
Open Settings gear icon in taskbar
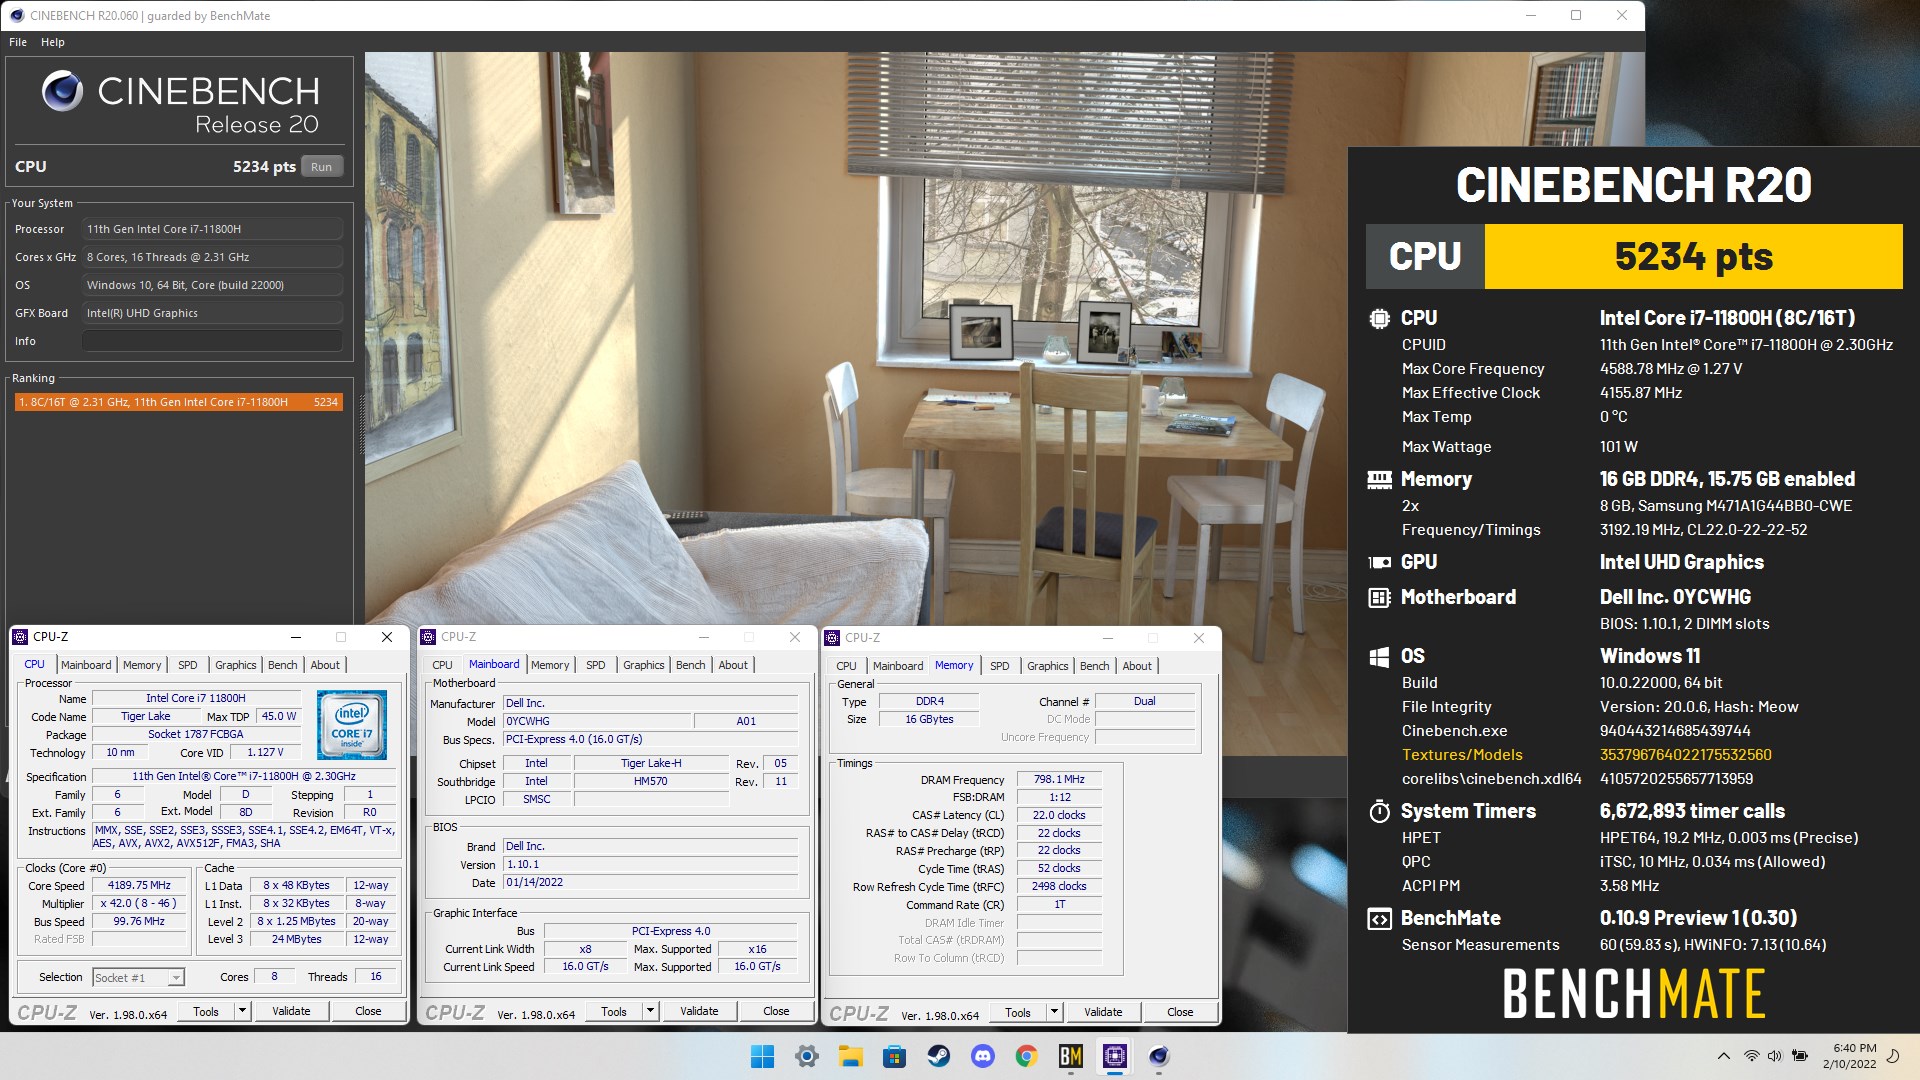click(806, 1056)
